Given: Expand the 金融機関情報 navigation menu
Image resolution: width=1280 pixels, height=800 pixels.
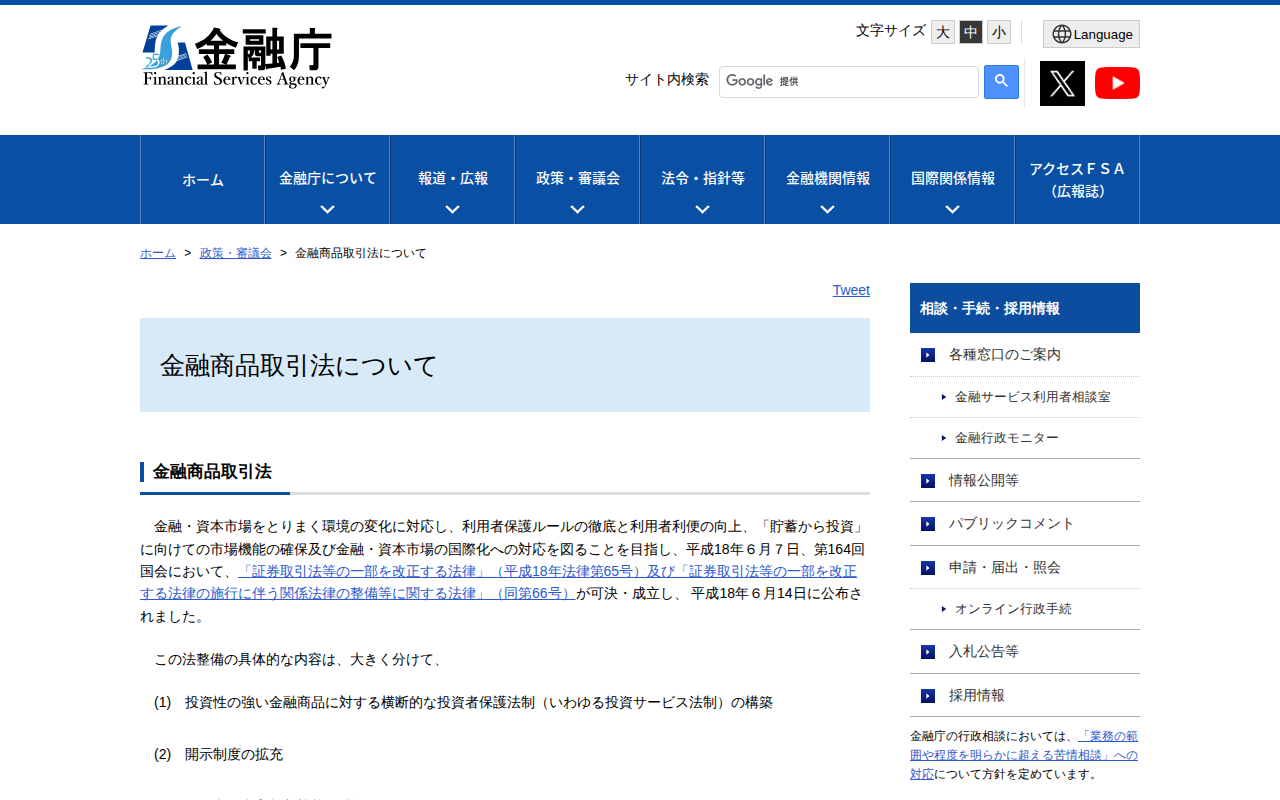Looking at the screenshot, I should click(x=827, y=180).
